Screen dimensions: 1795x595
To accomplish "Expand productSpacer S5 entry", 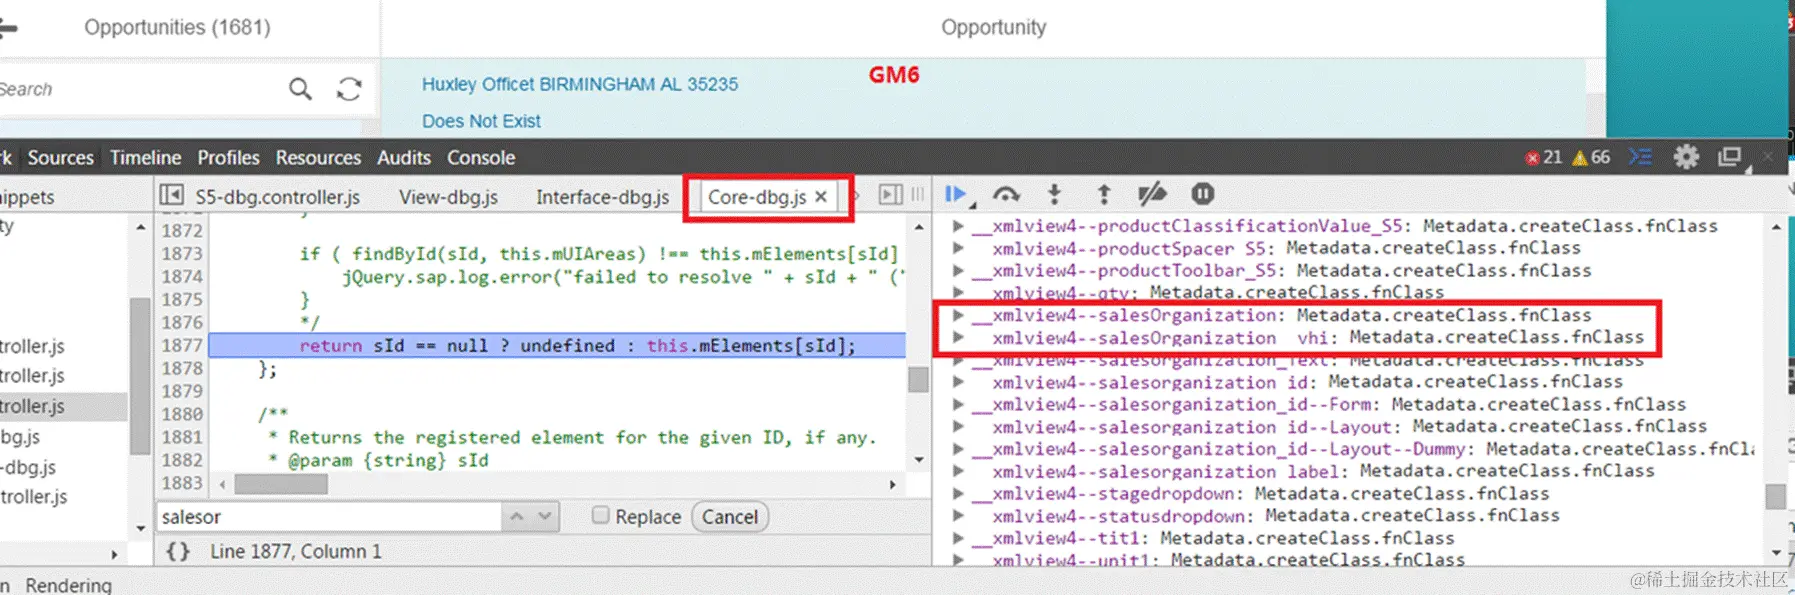I will [x=958, y=248].
